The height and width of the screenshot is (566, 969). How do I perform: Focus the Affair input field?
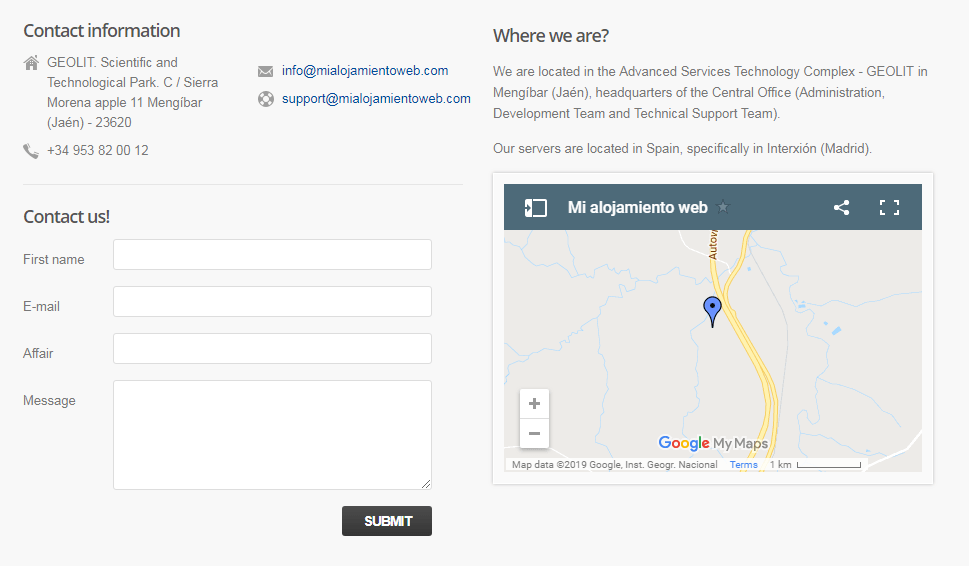pyautogui.click(x=273, y=348)
